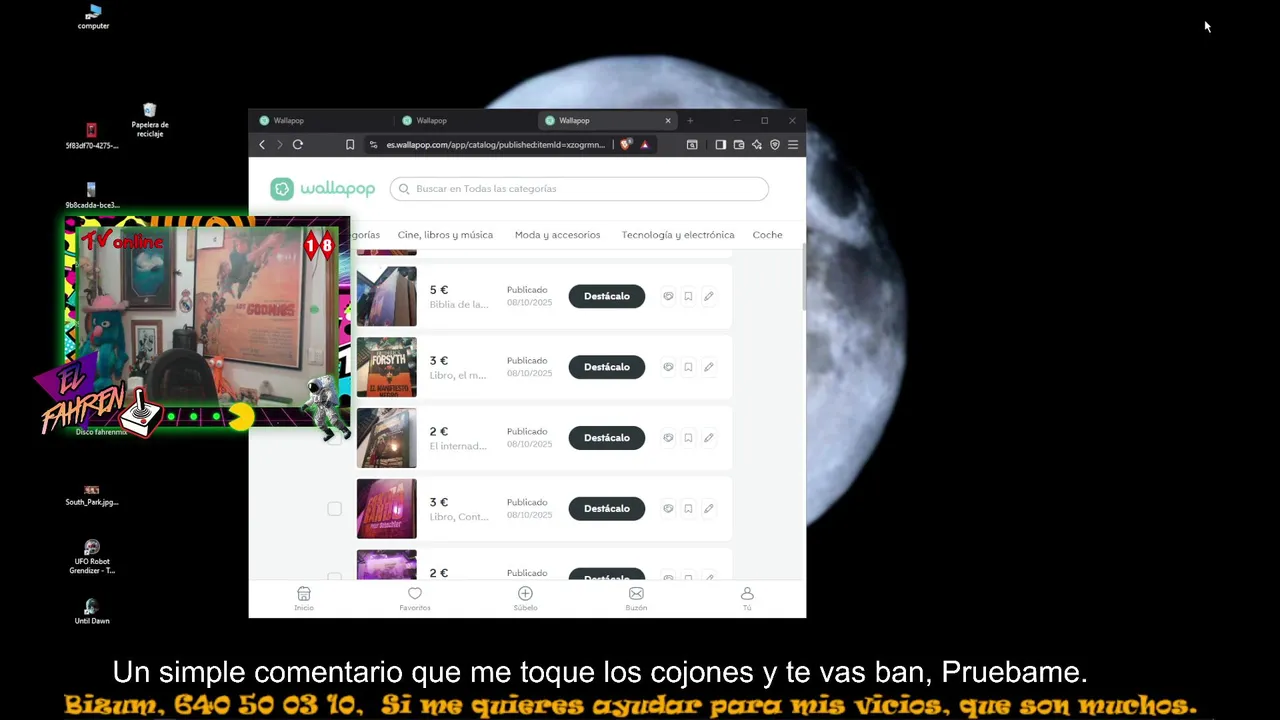Open site settings icon beside the URL
The width and height of the screenshot is (1280, 720).
[374, 145]
